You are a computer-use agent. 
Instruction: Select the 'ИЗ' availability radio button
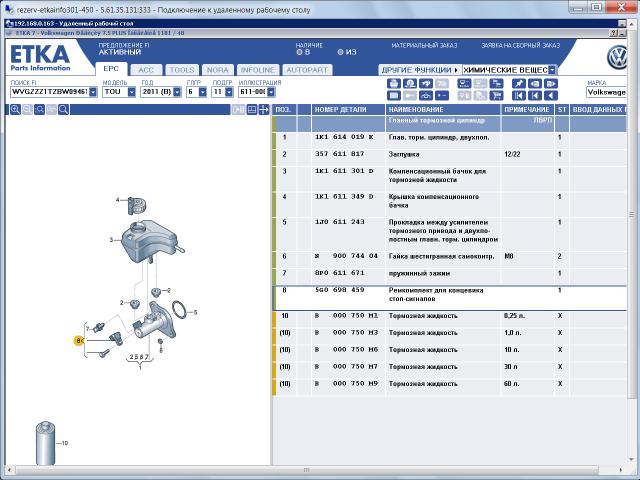340,52
